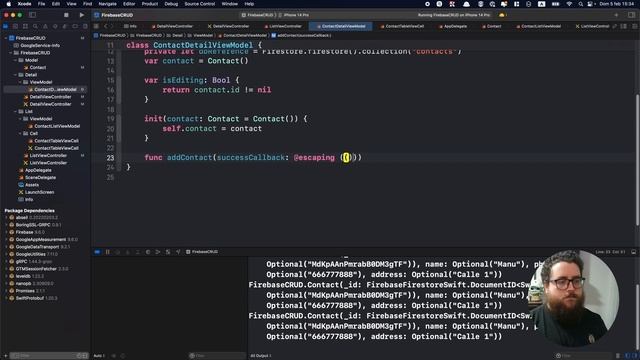Click the Debug Memory Graph icon
The height and width of the screenshot is (360, 640).
158,252
